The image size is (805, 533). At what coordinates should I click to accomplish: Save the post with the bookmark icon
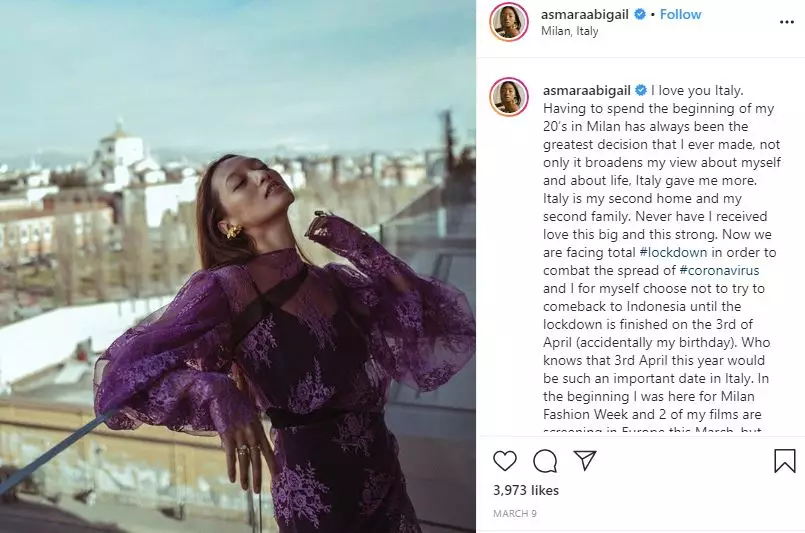tap(784, 461)
